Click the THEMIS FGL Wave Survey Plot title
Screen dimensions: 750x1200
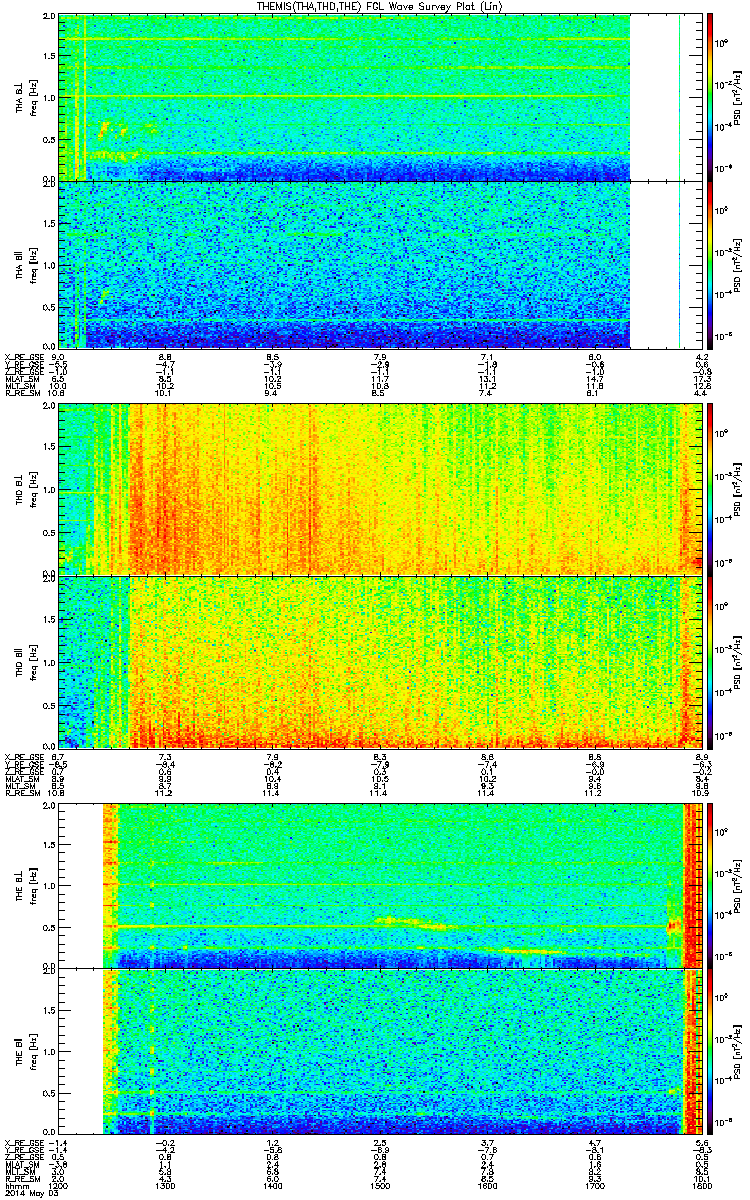pos(381,7)
